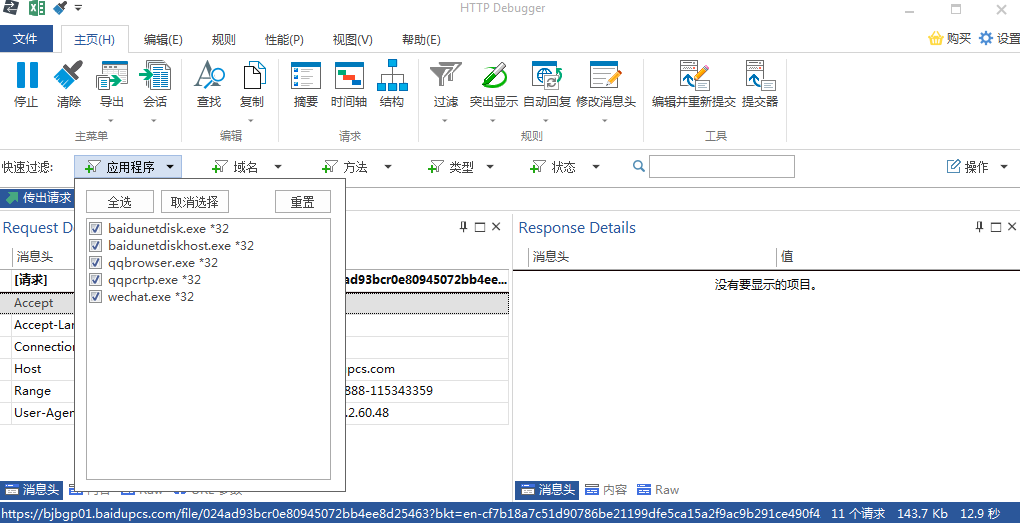Image resolution: width=1020 pixels, height=523 pixels.
Task: Select Response Content (内容) bottom tab
Action: [x=606, y=490]
